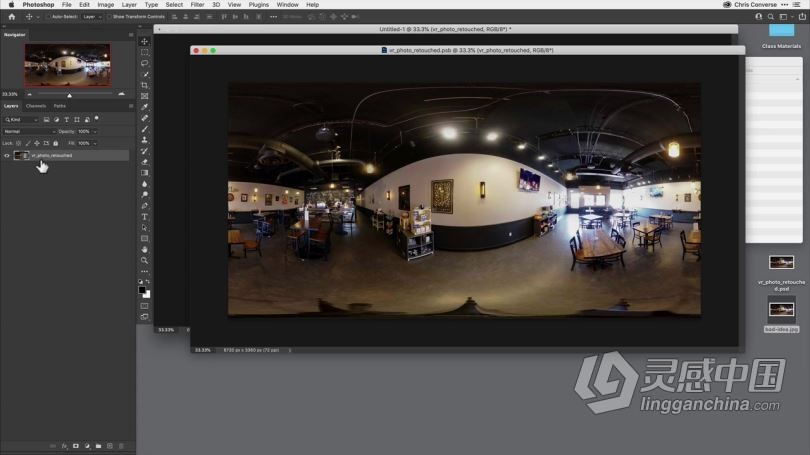810x455 pixels.
Task: Select the Lasso tool
Action: click(145, 63)
